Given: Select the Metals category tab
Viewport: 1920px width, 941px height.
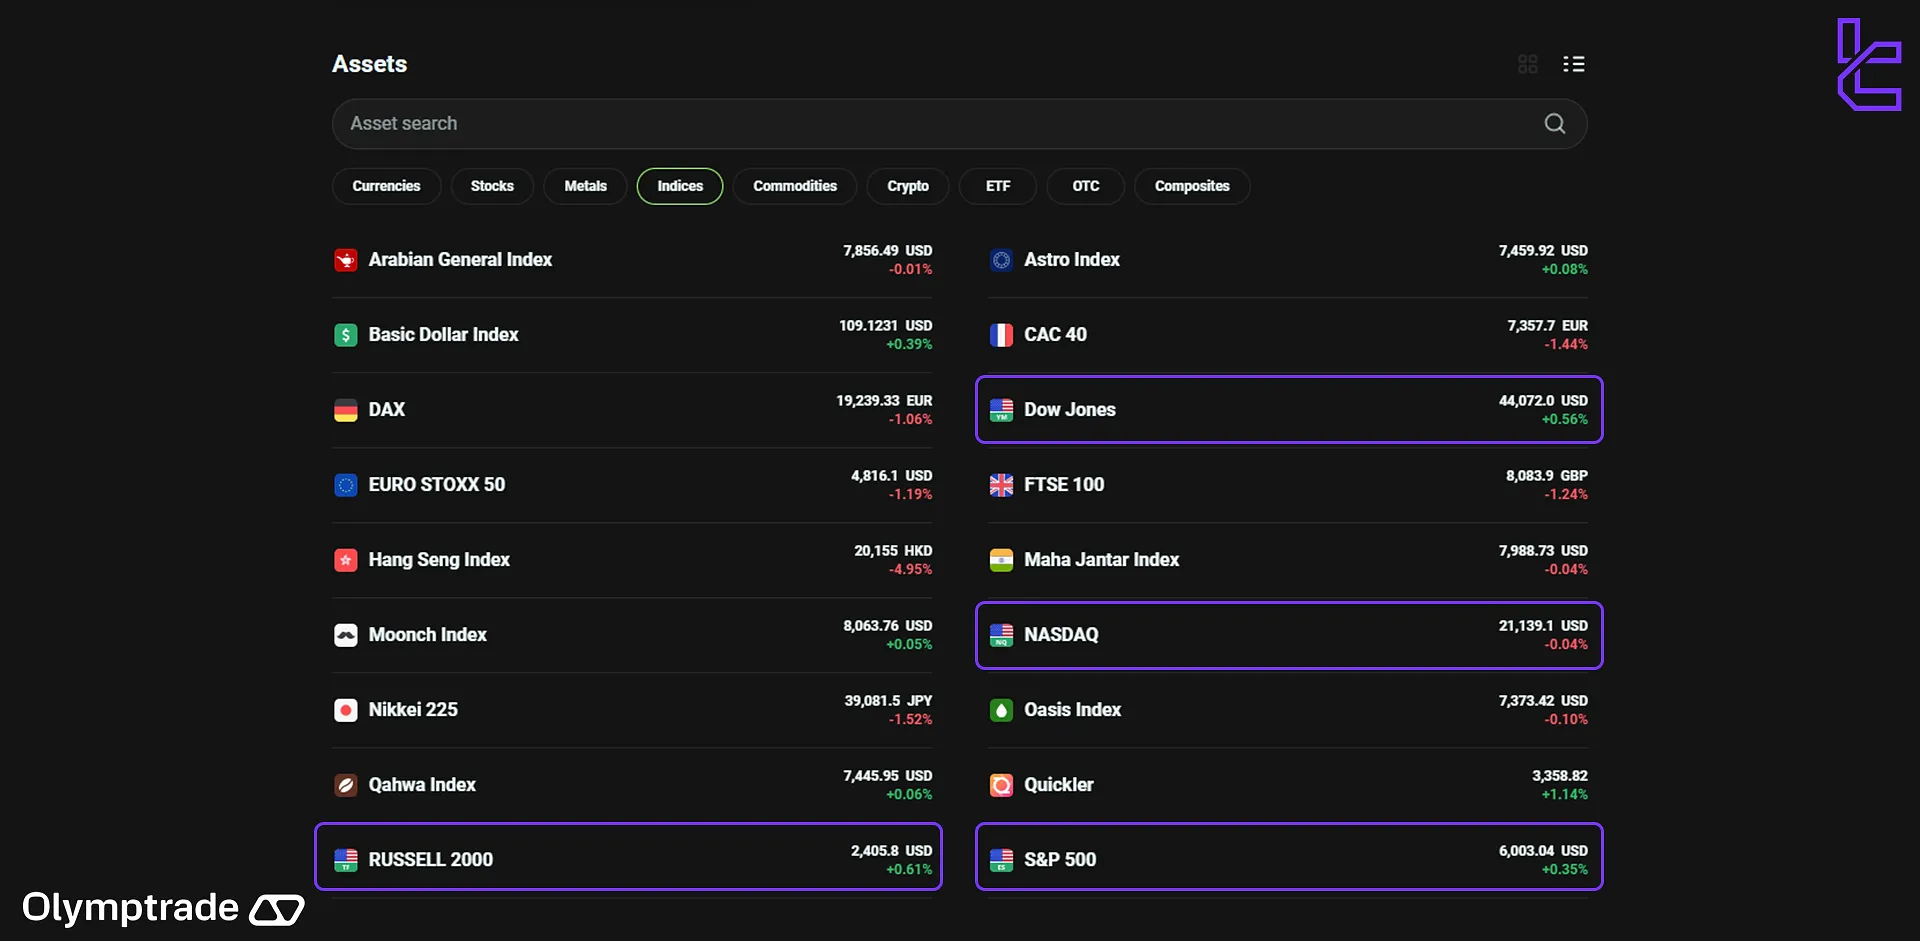Looking at the screenshot, I should 585,186.
